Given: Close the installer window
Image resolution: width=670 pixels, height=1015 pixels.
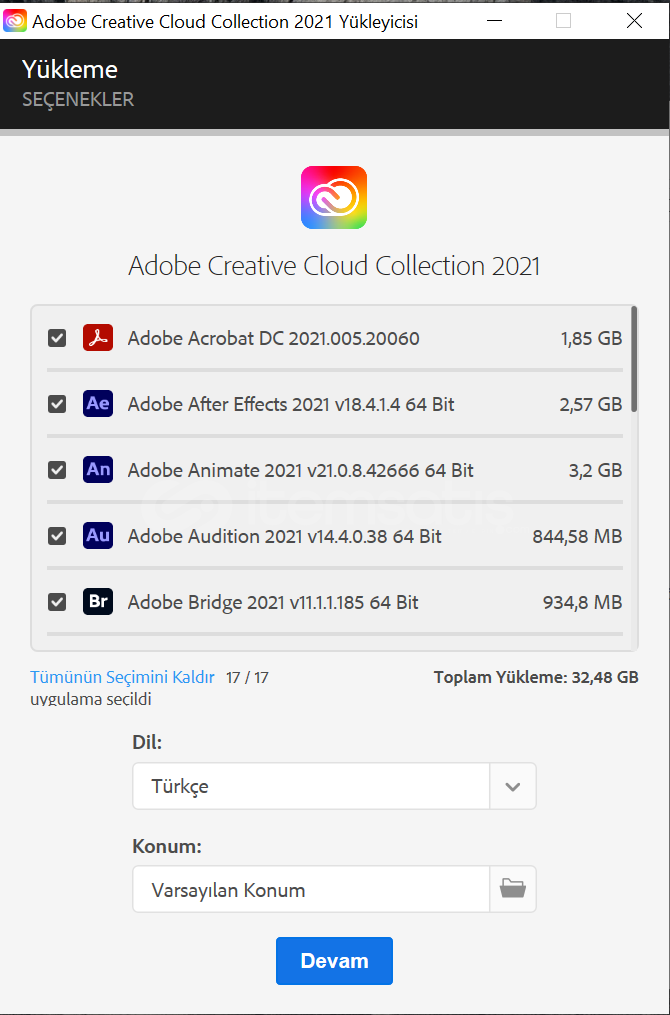Looking at the screenshot, I should (634, 20).
